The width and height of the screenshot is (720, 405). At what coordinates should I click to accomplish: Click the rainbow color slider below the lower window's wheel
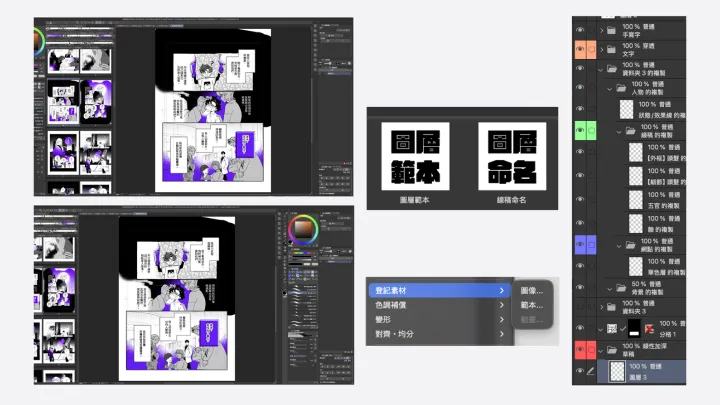(303, 253)
